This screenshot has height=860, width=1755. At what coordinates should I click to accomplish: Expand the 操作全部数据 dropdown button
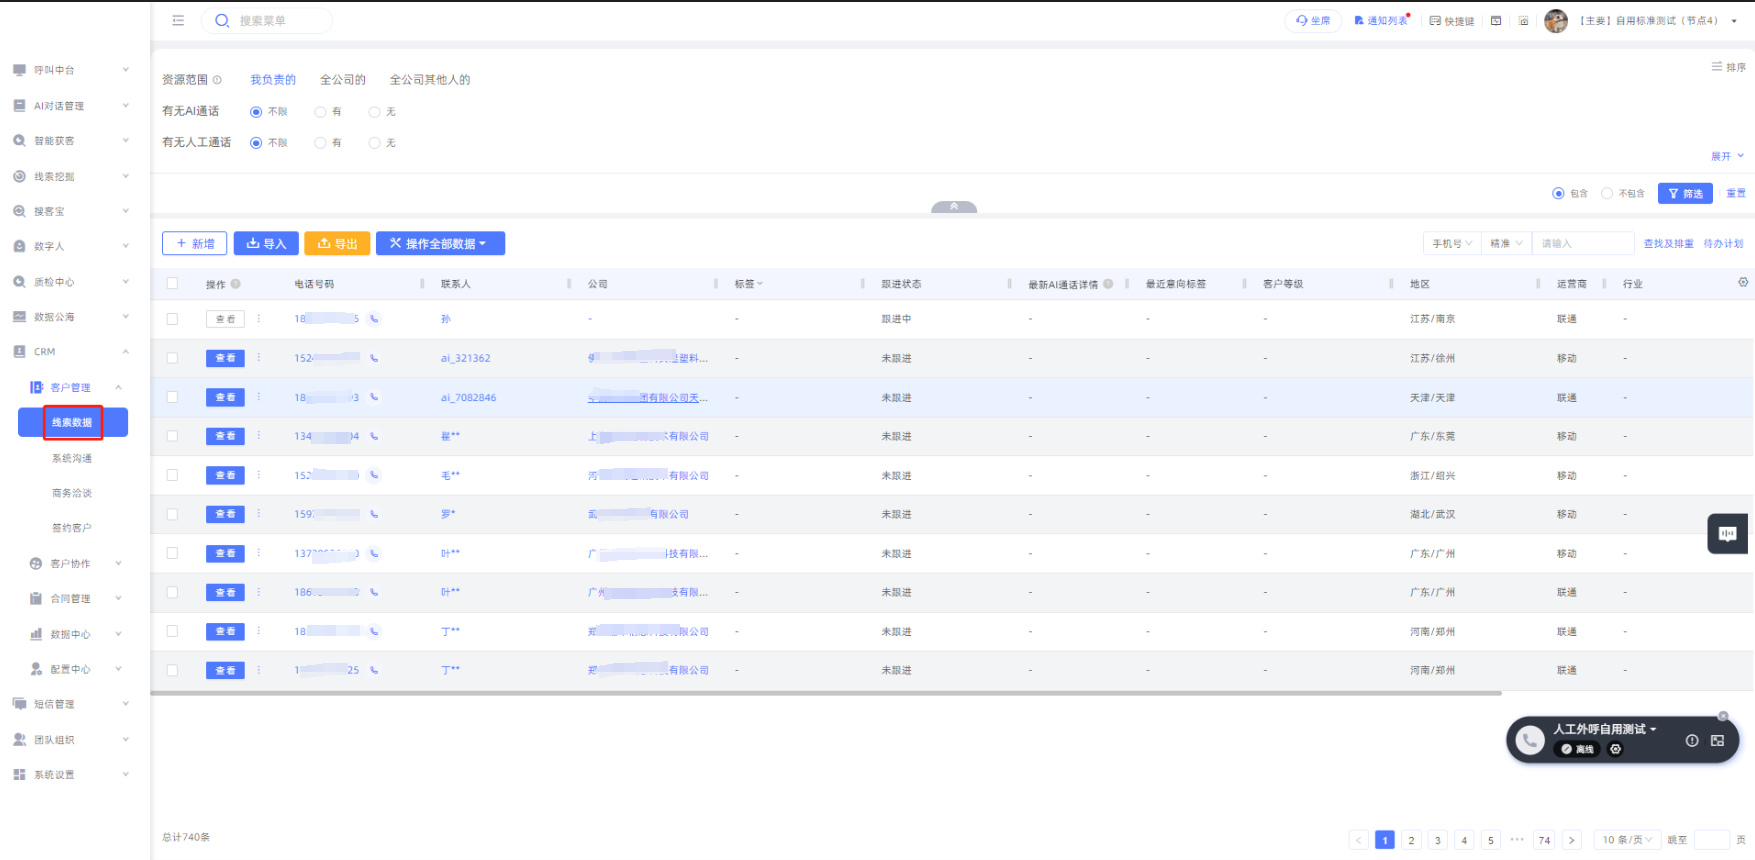click(440, 244)
